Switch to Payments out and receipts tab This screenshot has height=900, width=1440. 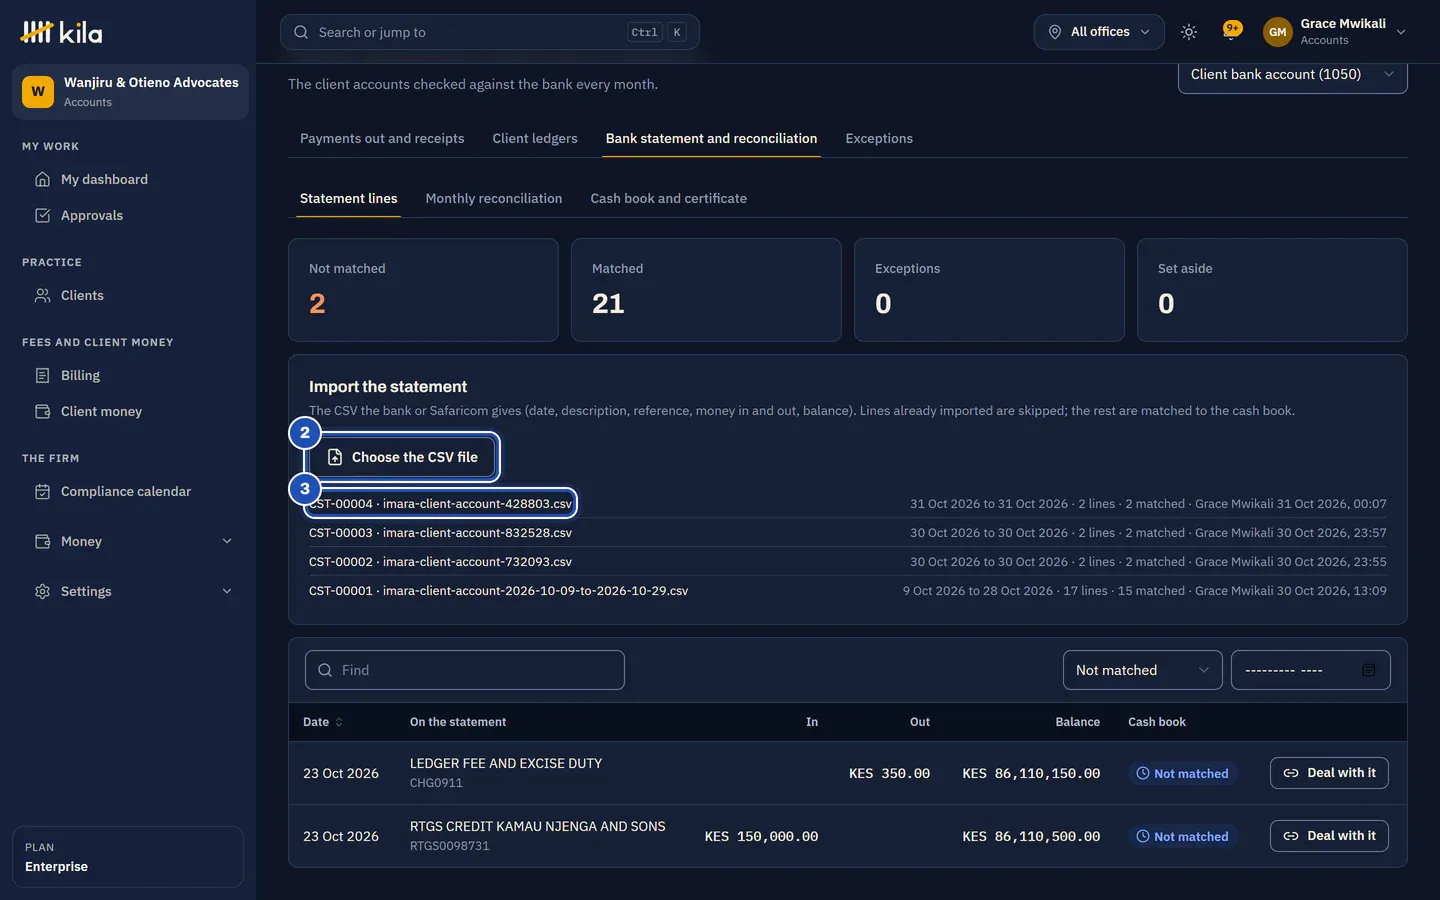382,138
